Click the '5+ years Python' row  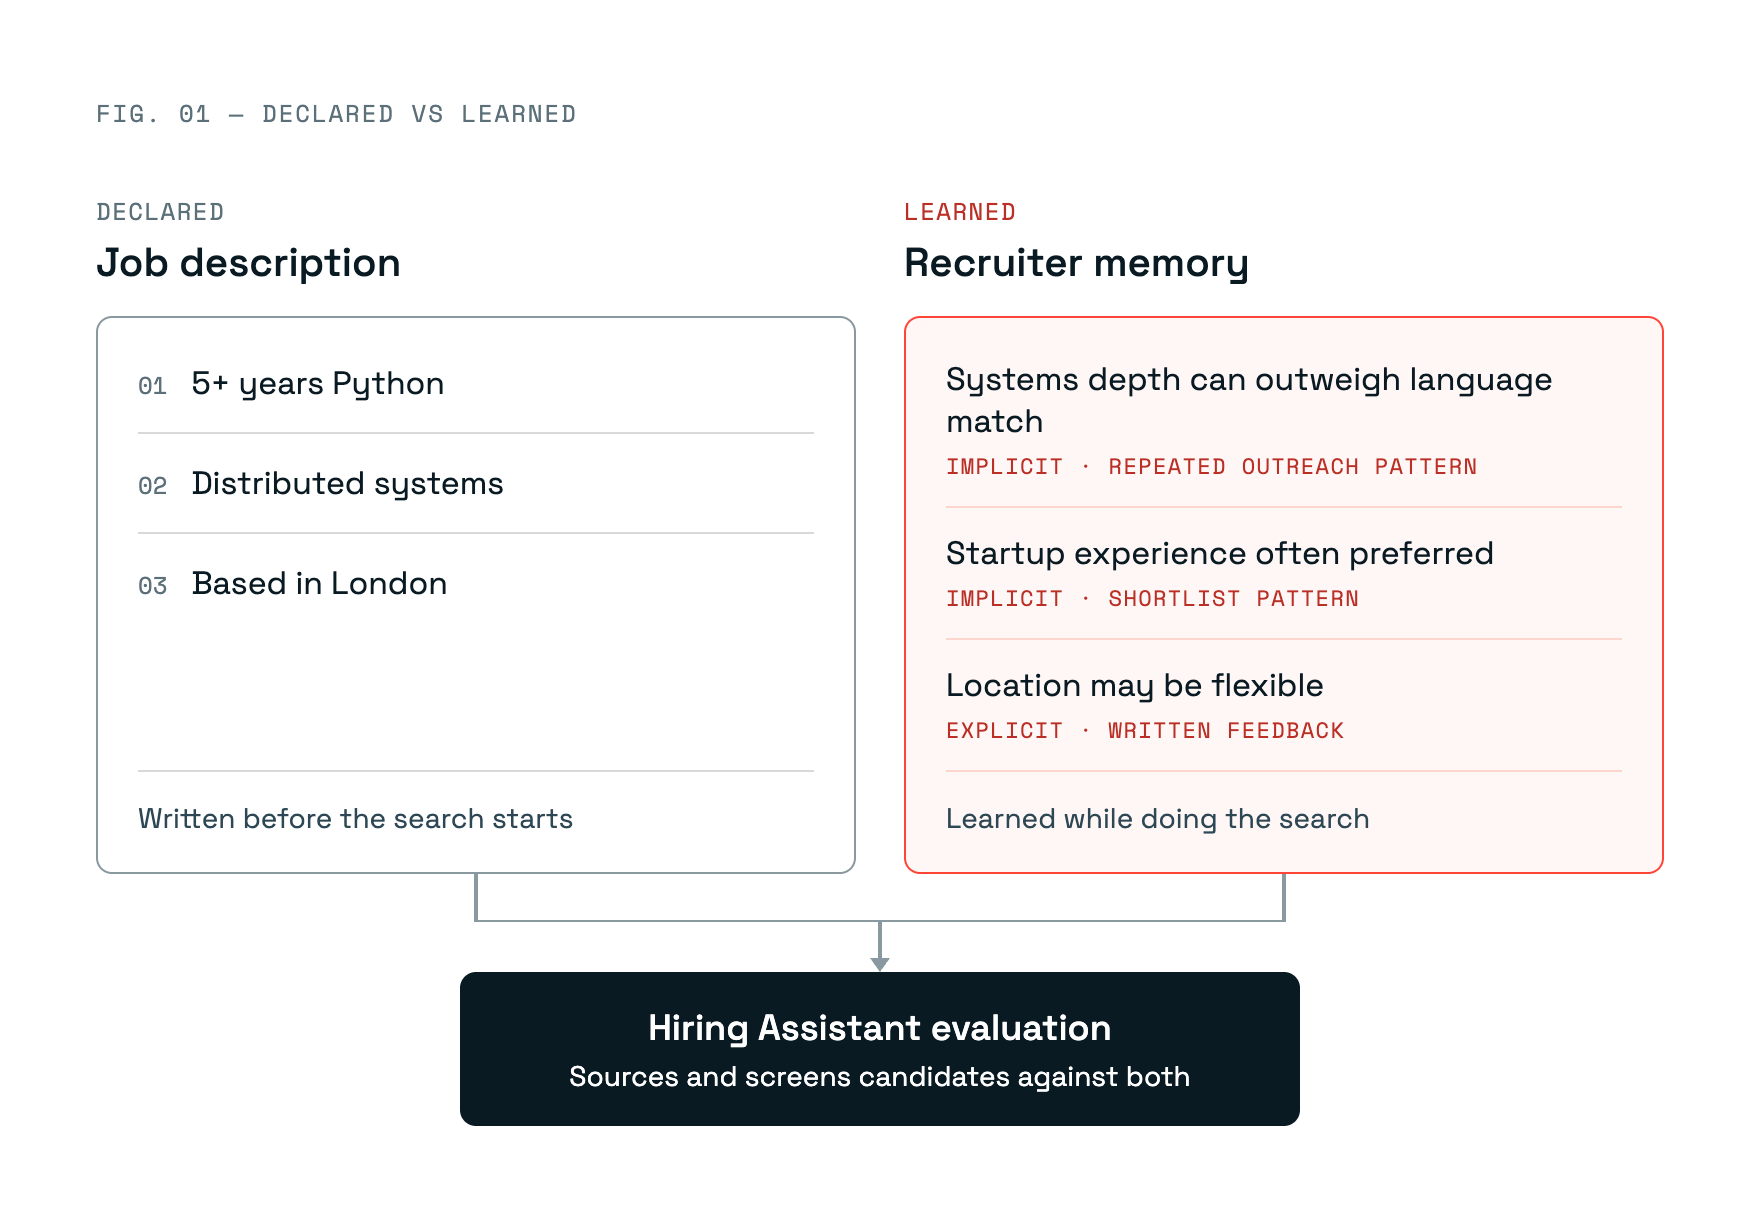pyautogui.click(x=476, y=384)
